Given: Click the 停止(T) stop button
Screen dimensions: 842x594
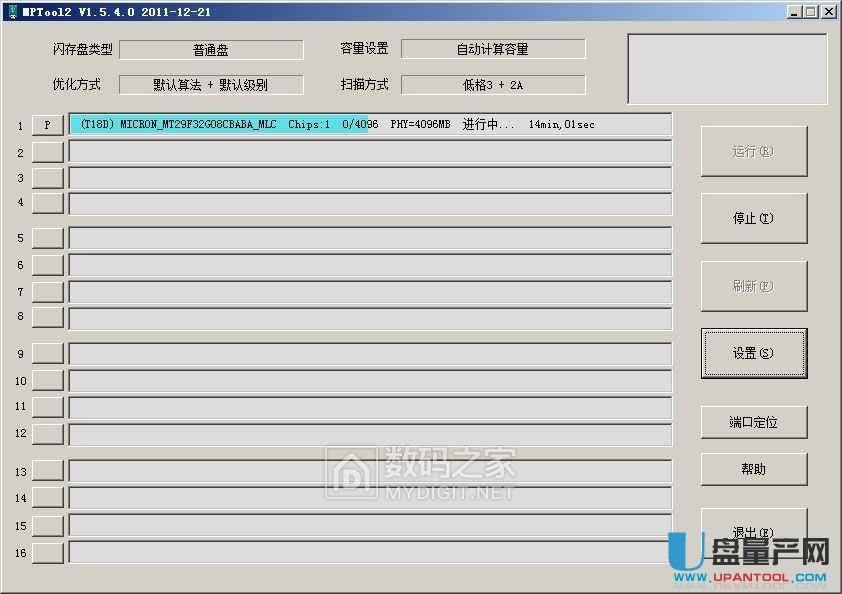Looking at the screenshot, I should tap(754, 218).
